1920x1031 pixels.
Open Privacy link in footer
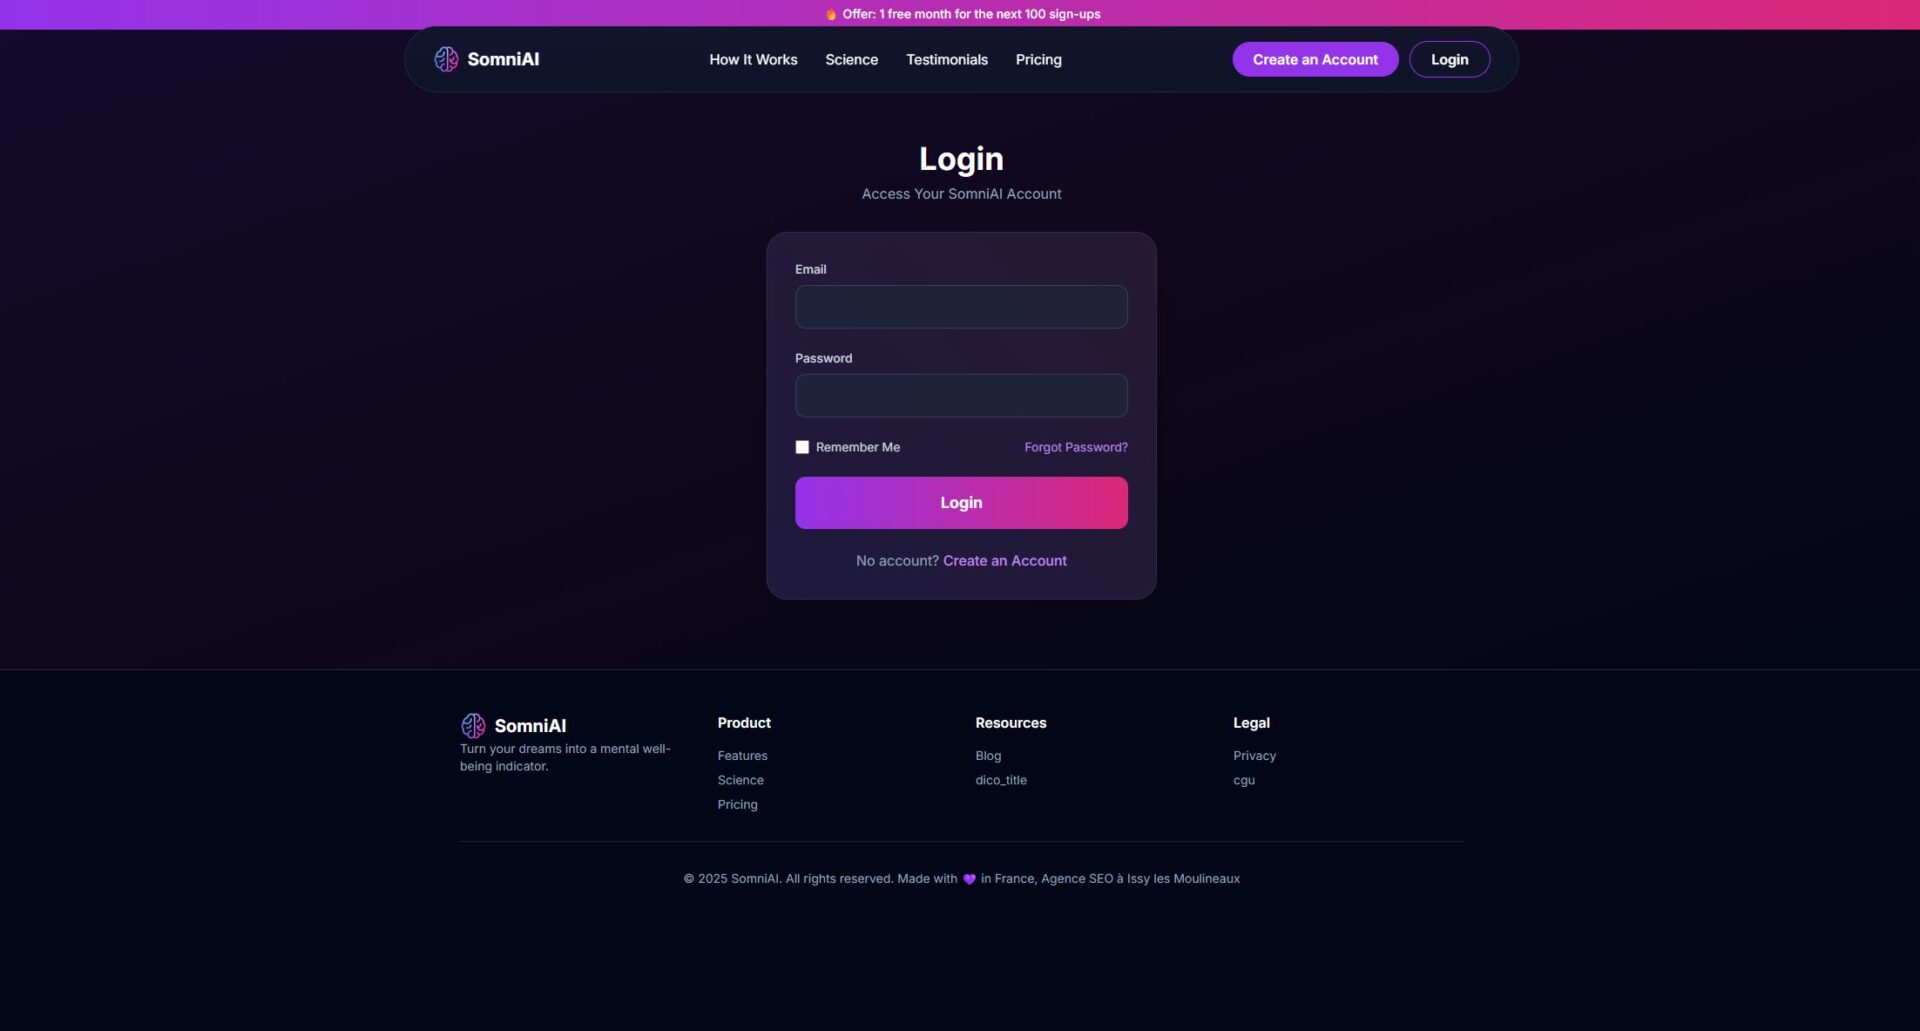click(1254, 756)
